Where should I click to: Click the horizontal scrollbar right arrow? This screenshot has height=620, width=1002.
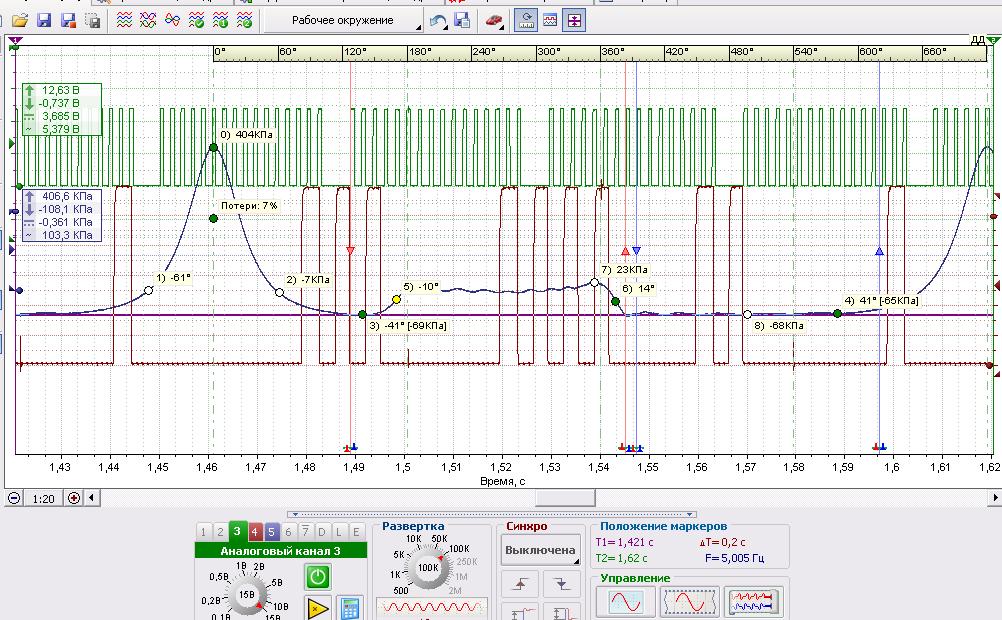(995, 498)
